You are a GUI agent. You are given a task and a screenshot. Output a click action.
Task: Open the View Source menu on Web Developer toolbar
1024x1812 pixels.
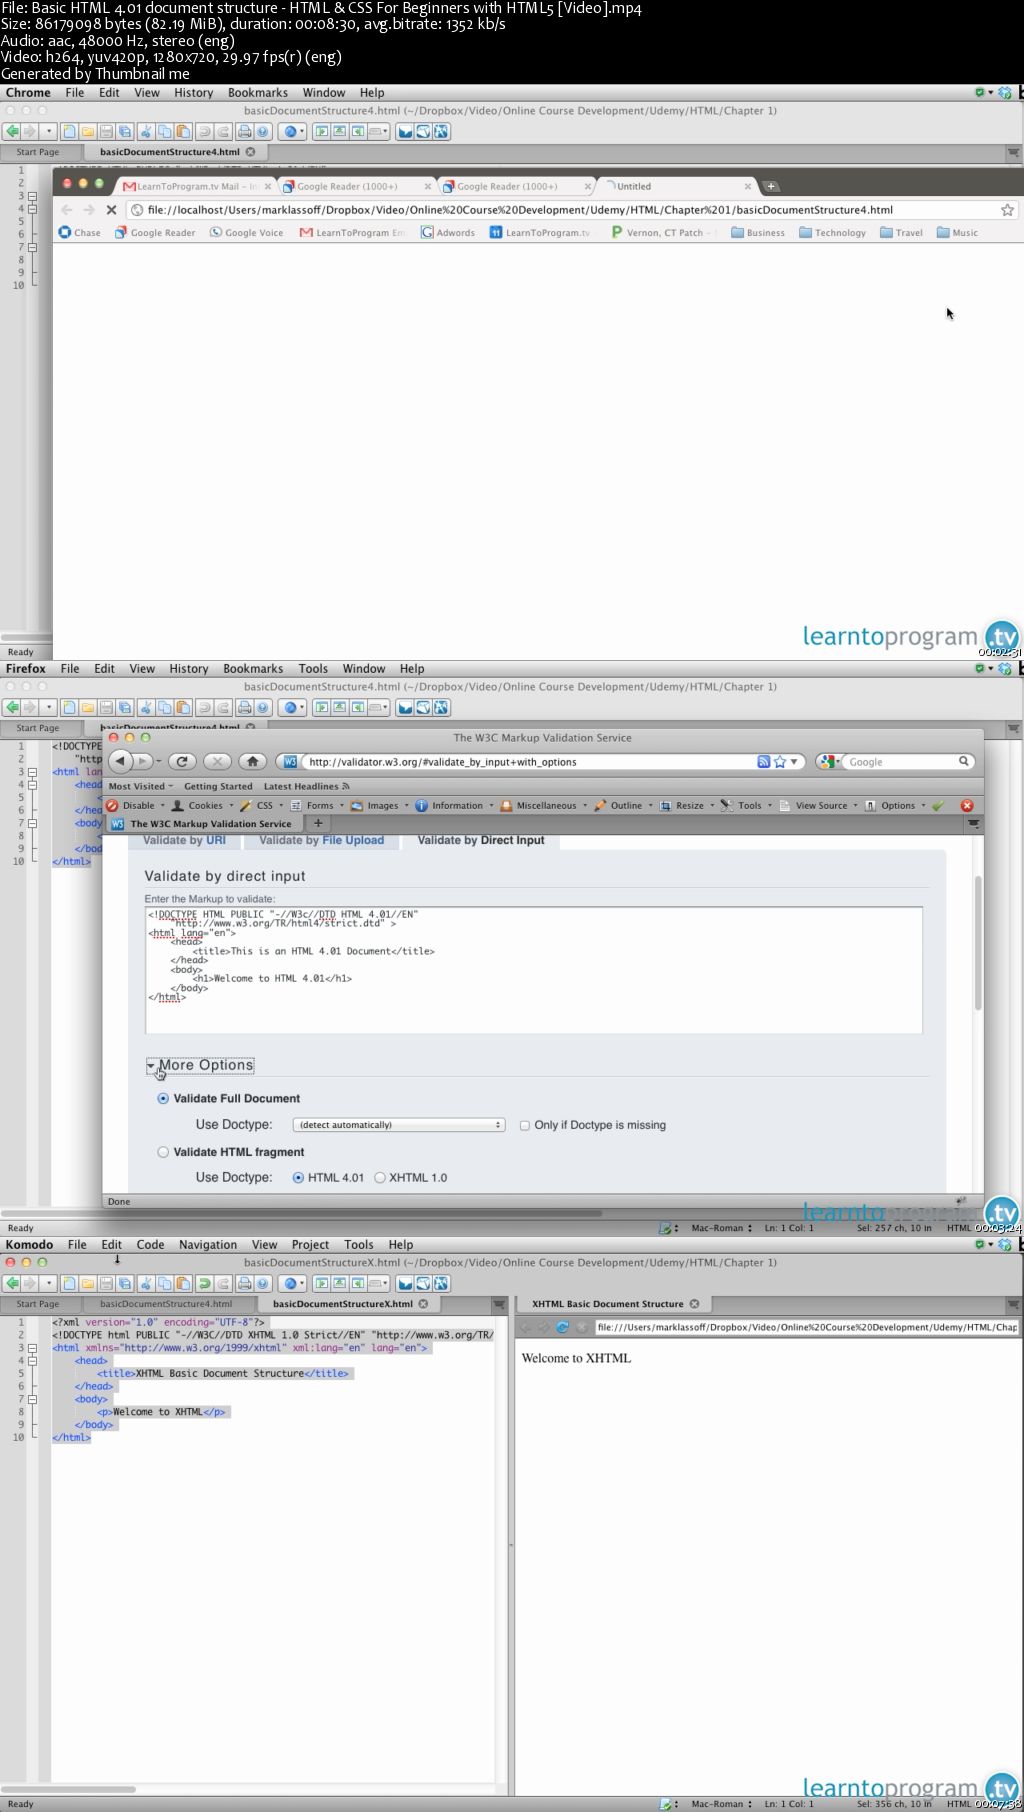819,805
